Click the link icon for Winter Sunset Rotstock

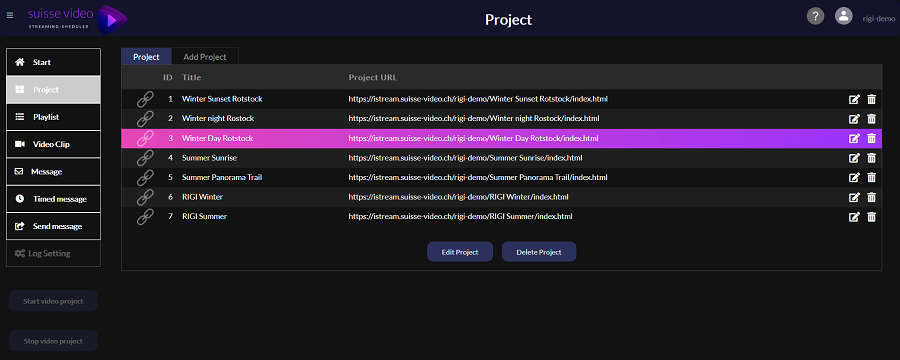(145, 99)
